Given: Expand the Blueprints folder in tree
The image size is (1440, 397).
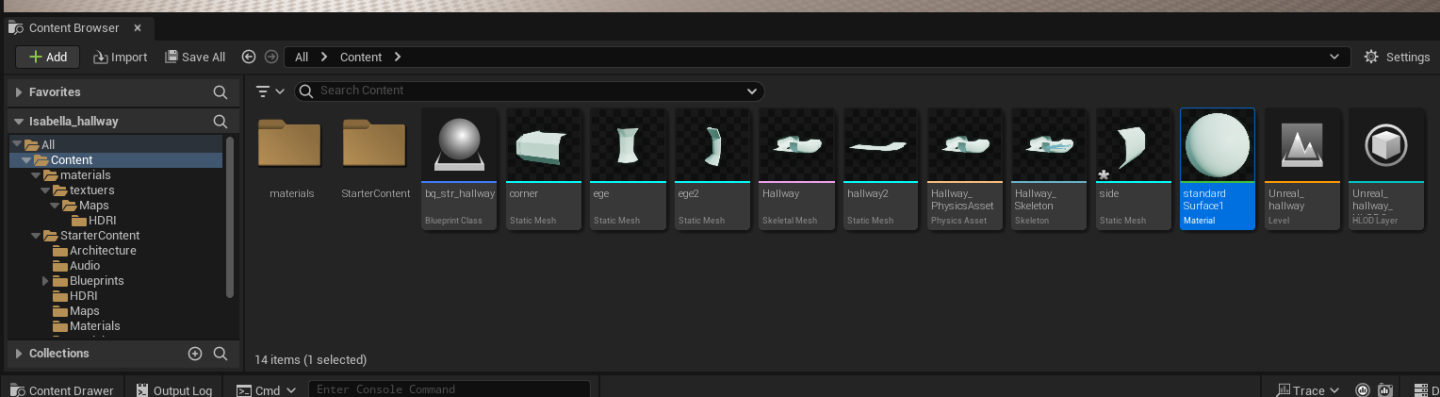Looking at the screenshot, I should (45, 281).
